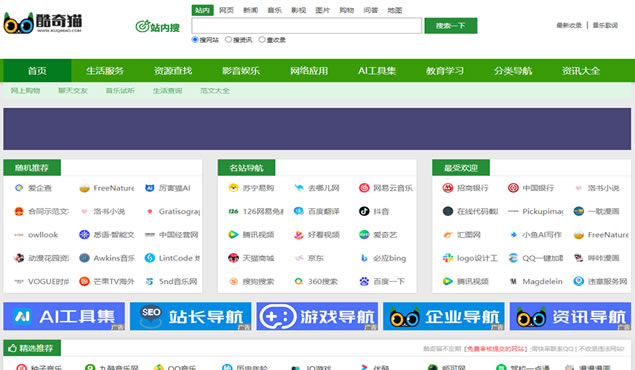Click the 搜索一下 search button
The height and width of the screenshot is (370, 635).
pos(451,26)
